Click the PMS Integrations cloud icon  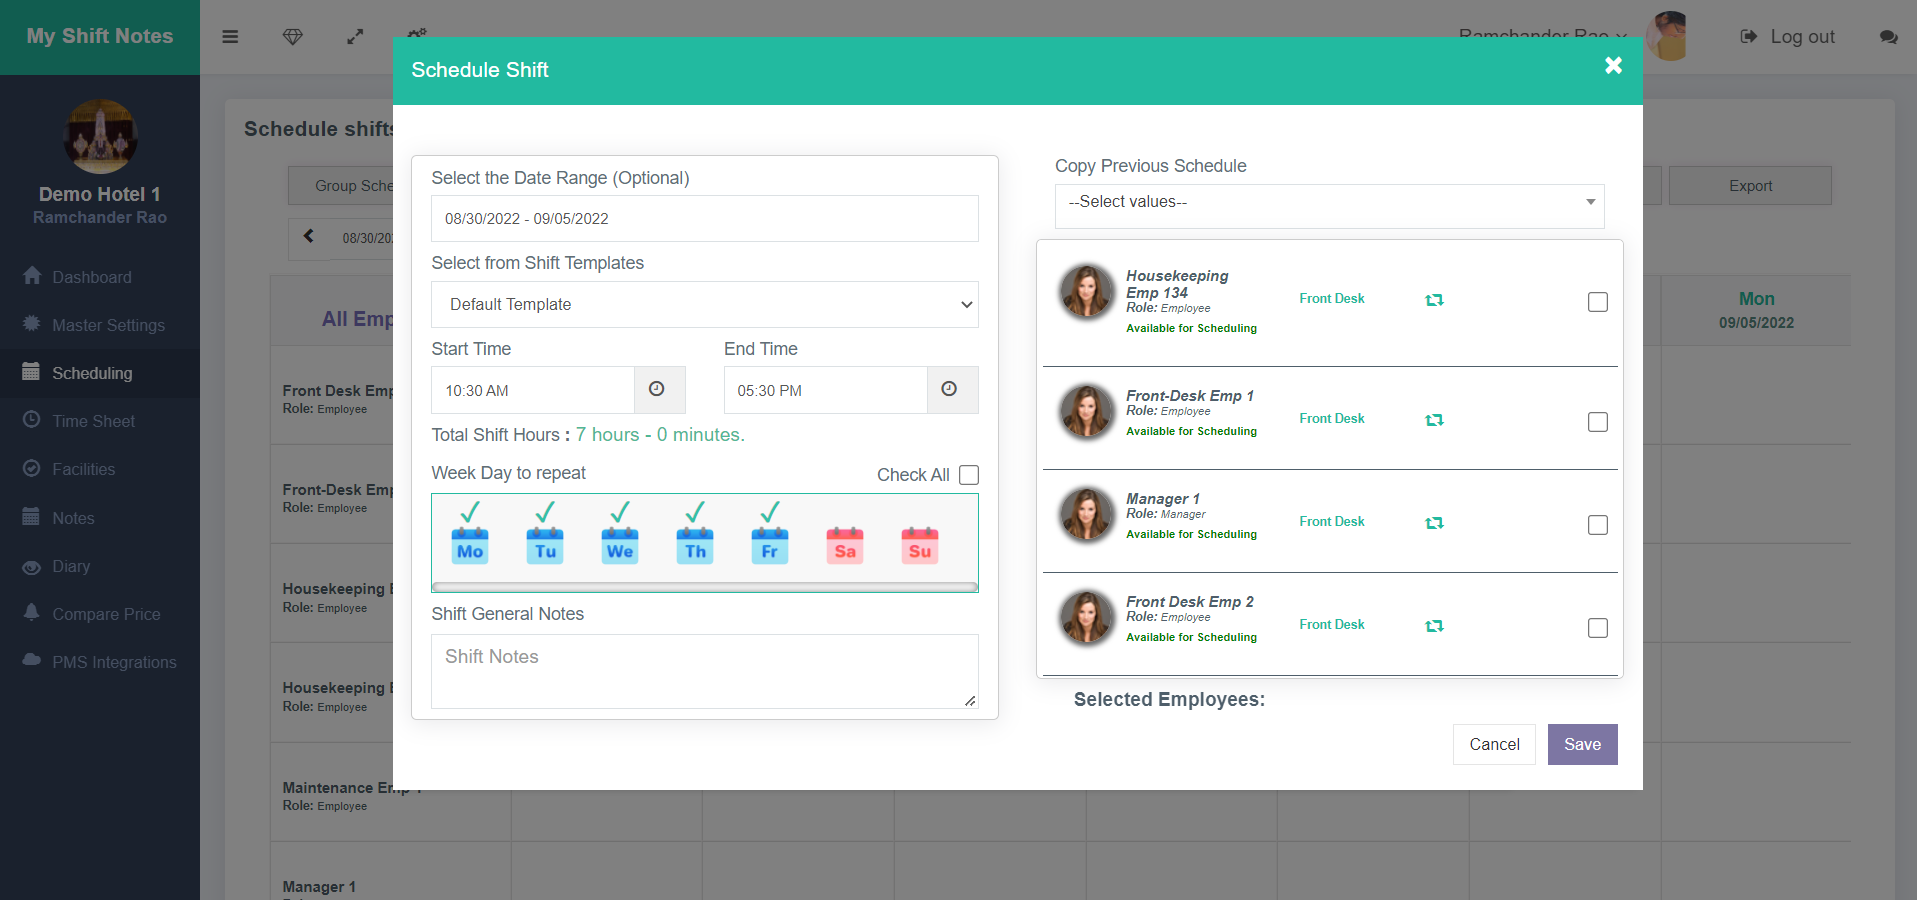click(31, 662)
